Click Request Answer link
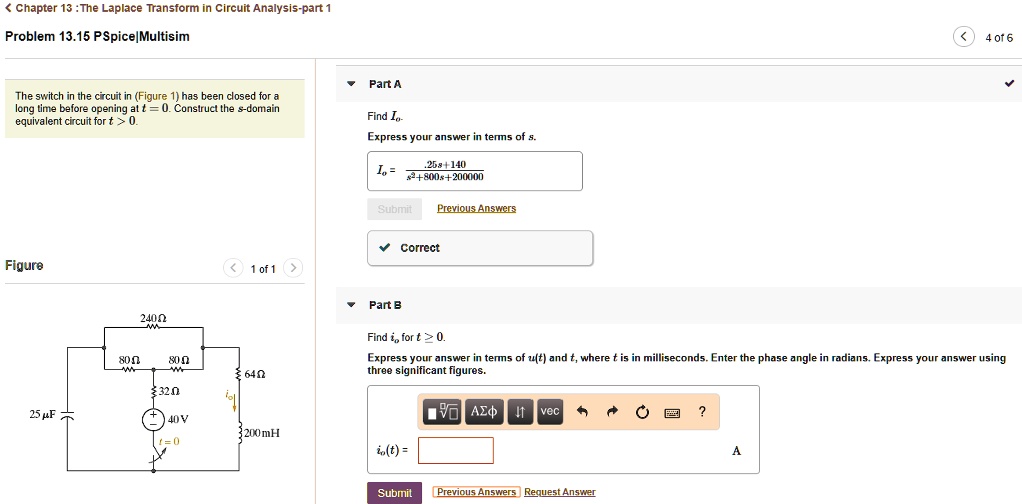 click(x=560, y=492)
